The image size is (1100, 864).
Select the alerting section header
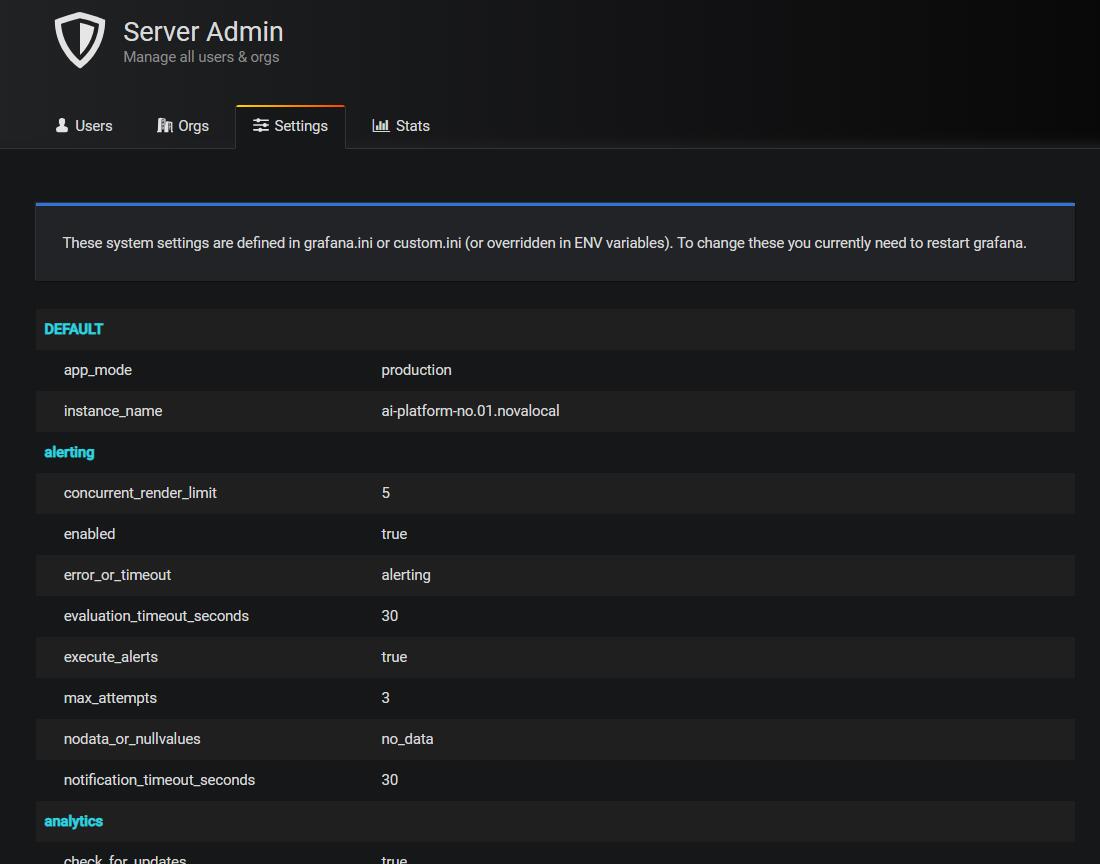pos(69,452)
